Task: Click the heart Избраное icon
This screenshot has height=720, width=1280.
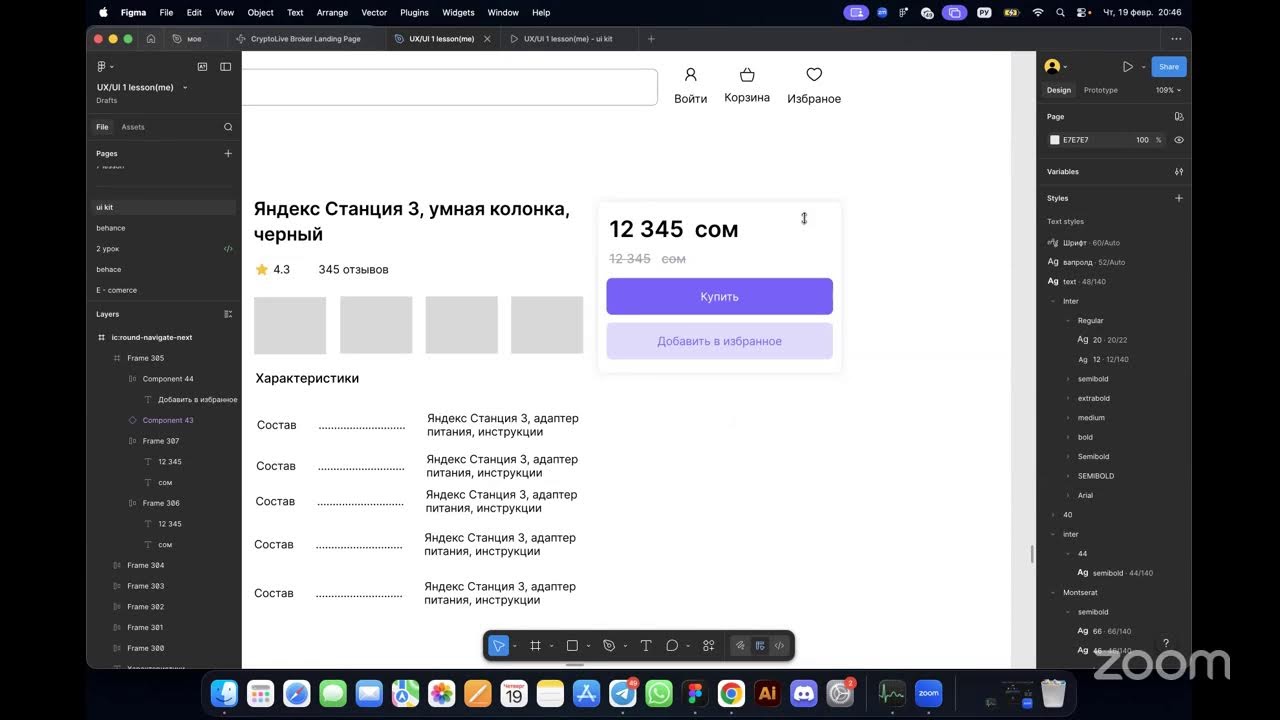Action: (814, 74)
